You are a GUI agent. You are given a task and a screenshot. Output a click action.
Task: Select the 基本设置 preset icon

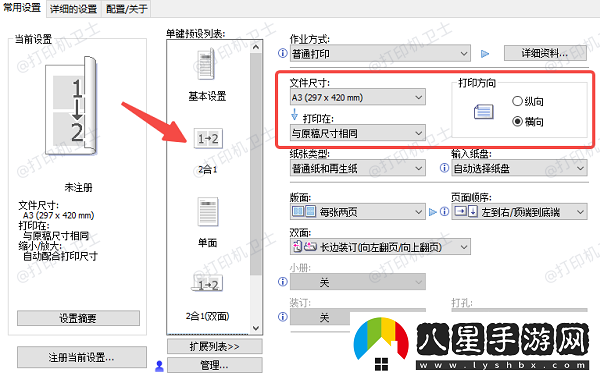click(207, 64)
